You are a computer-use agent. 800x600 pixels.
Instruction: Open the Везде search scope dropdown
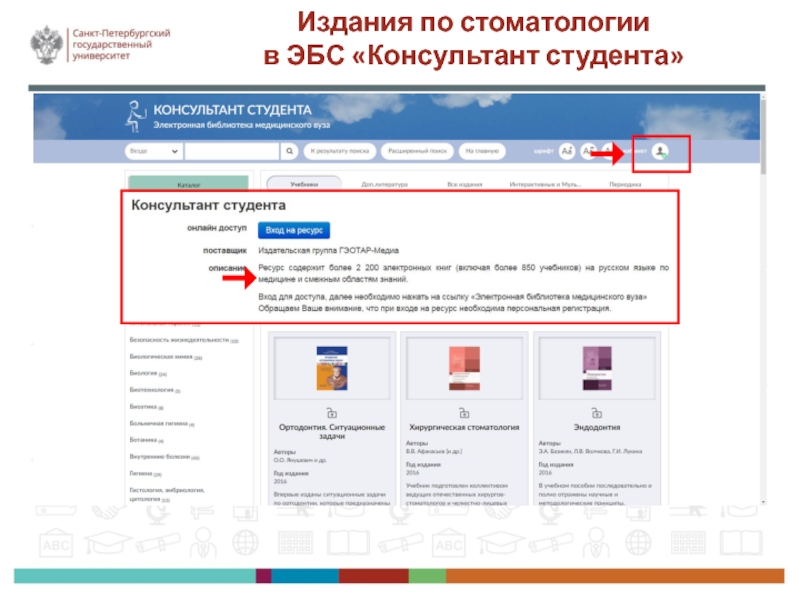click(x=154, y=151)
